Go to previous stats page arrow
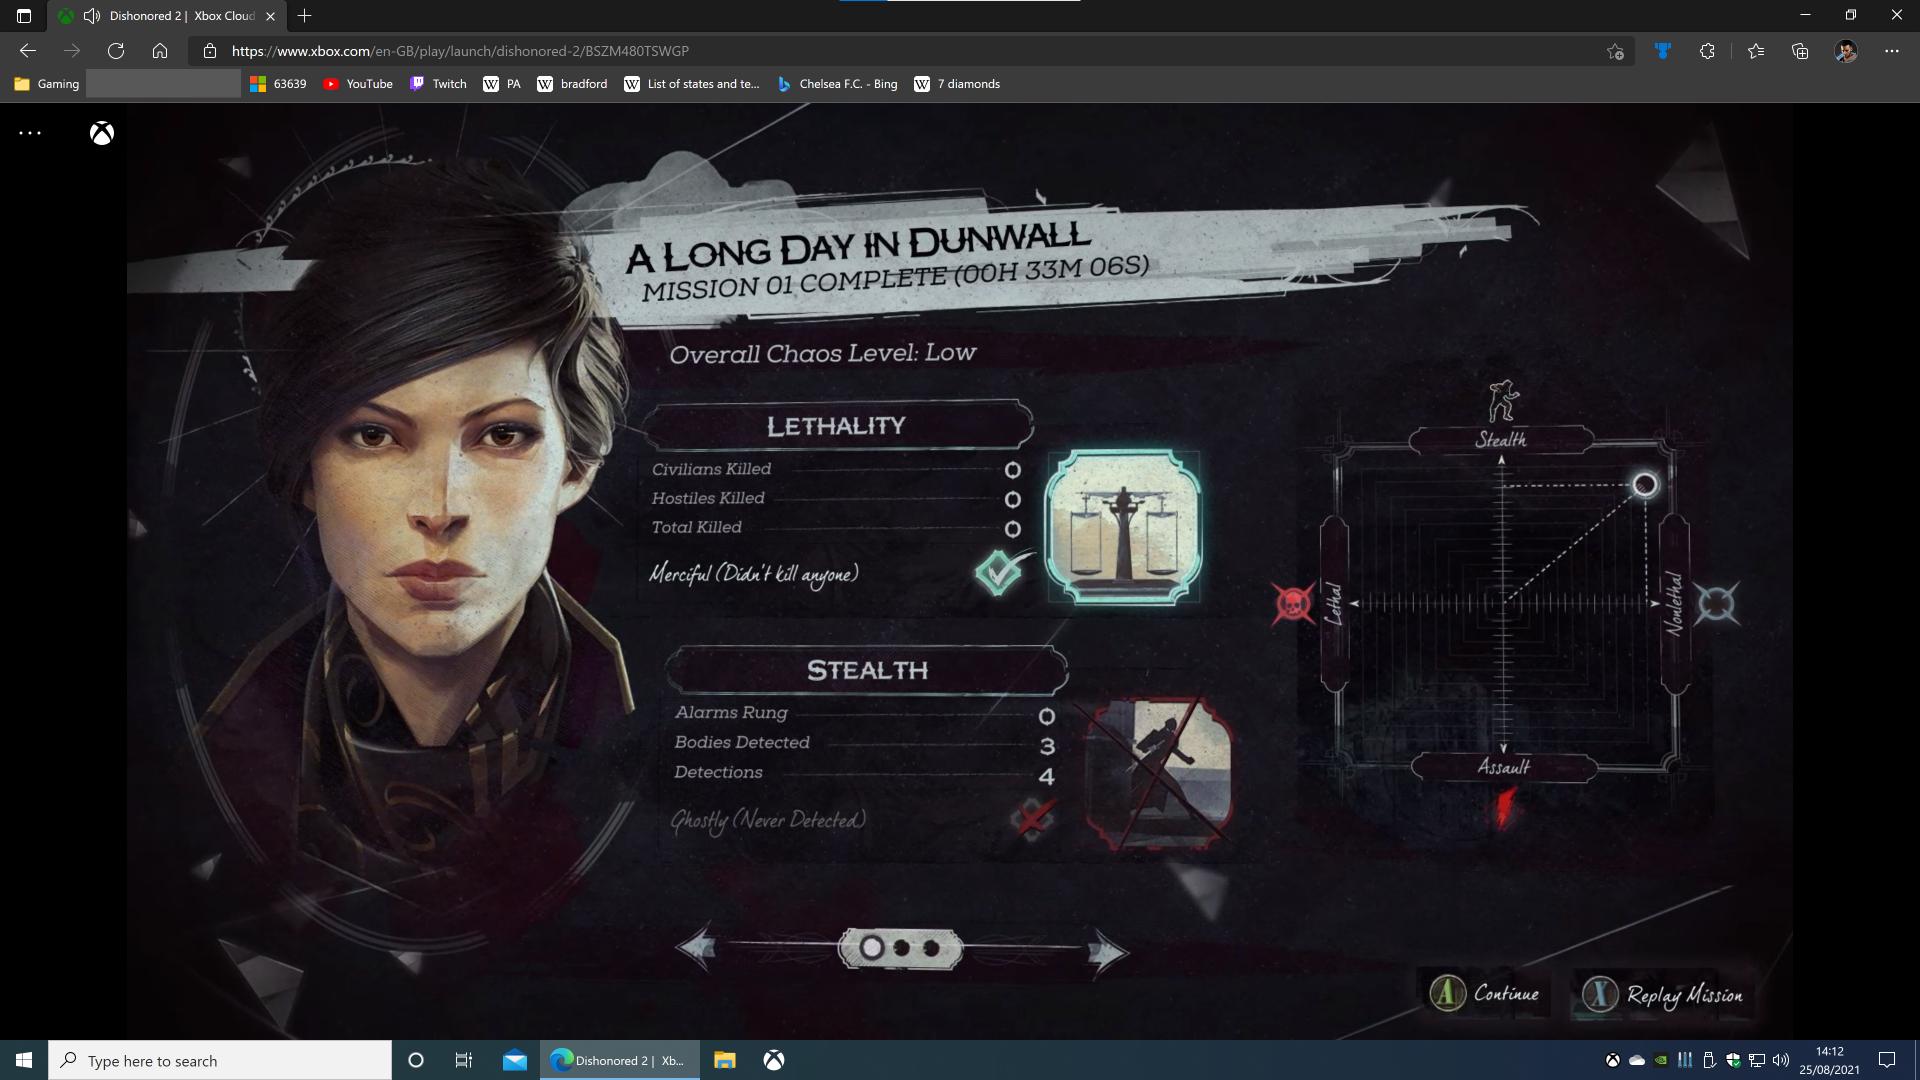This screenshot has height=1080, width=1920. pyautogui.click(x=697, y=947)
